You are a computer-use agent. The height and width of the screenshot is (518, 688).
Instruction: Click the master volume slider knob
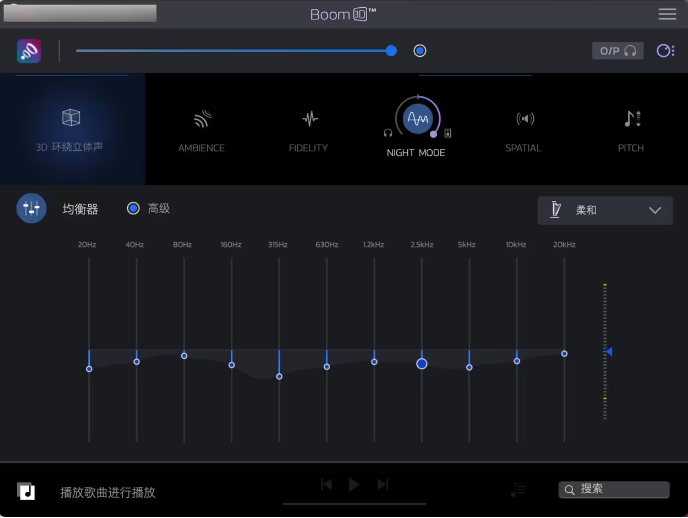coord(391,51)
